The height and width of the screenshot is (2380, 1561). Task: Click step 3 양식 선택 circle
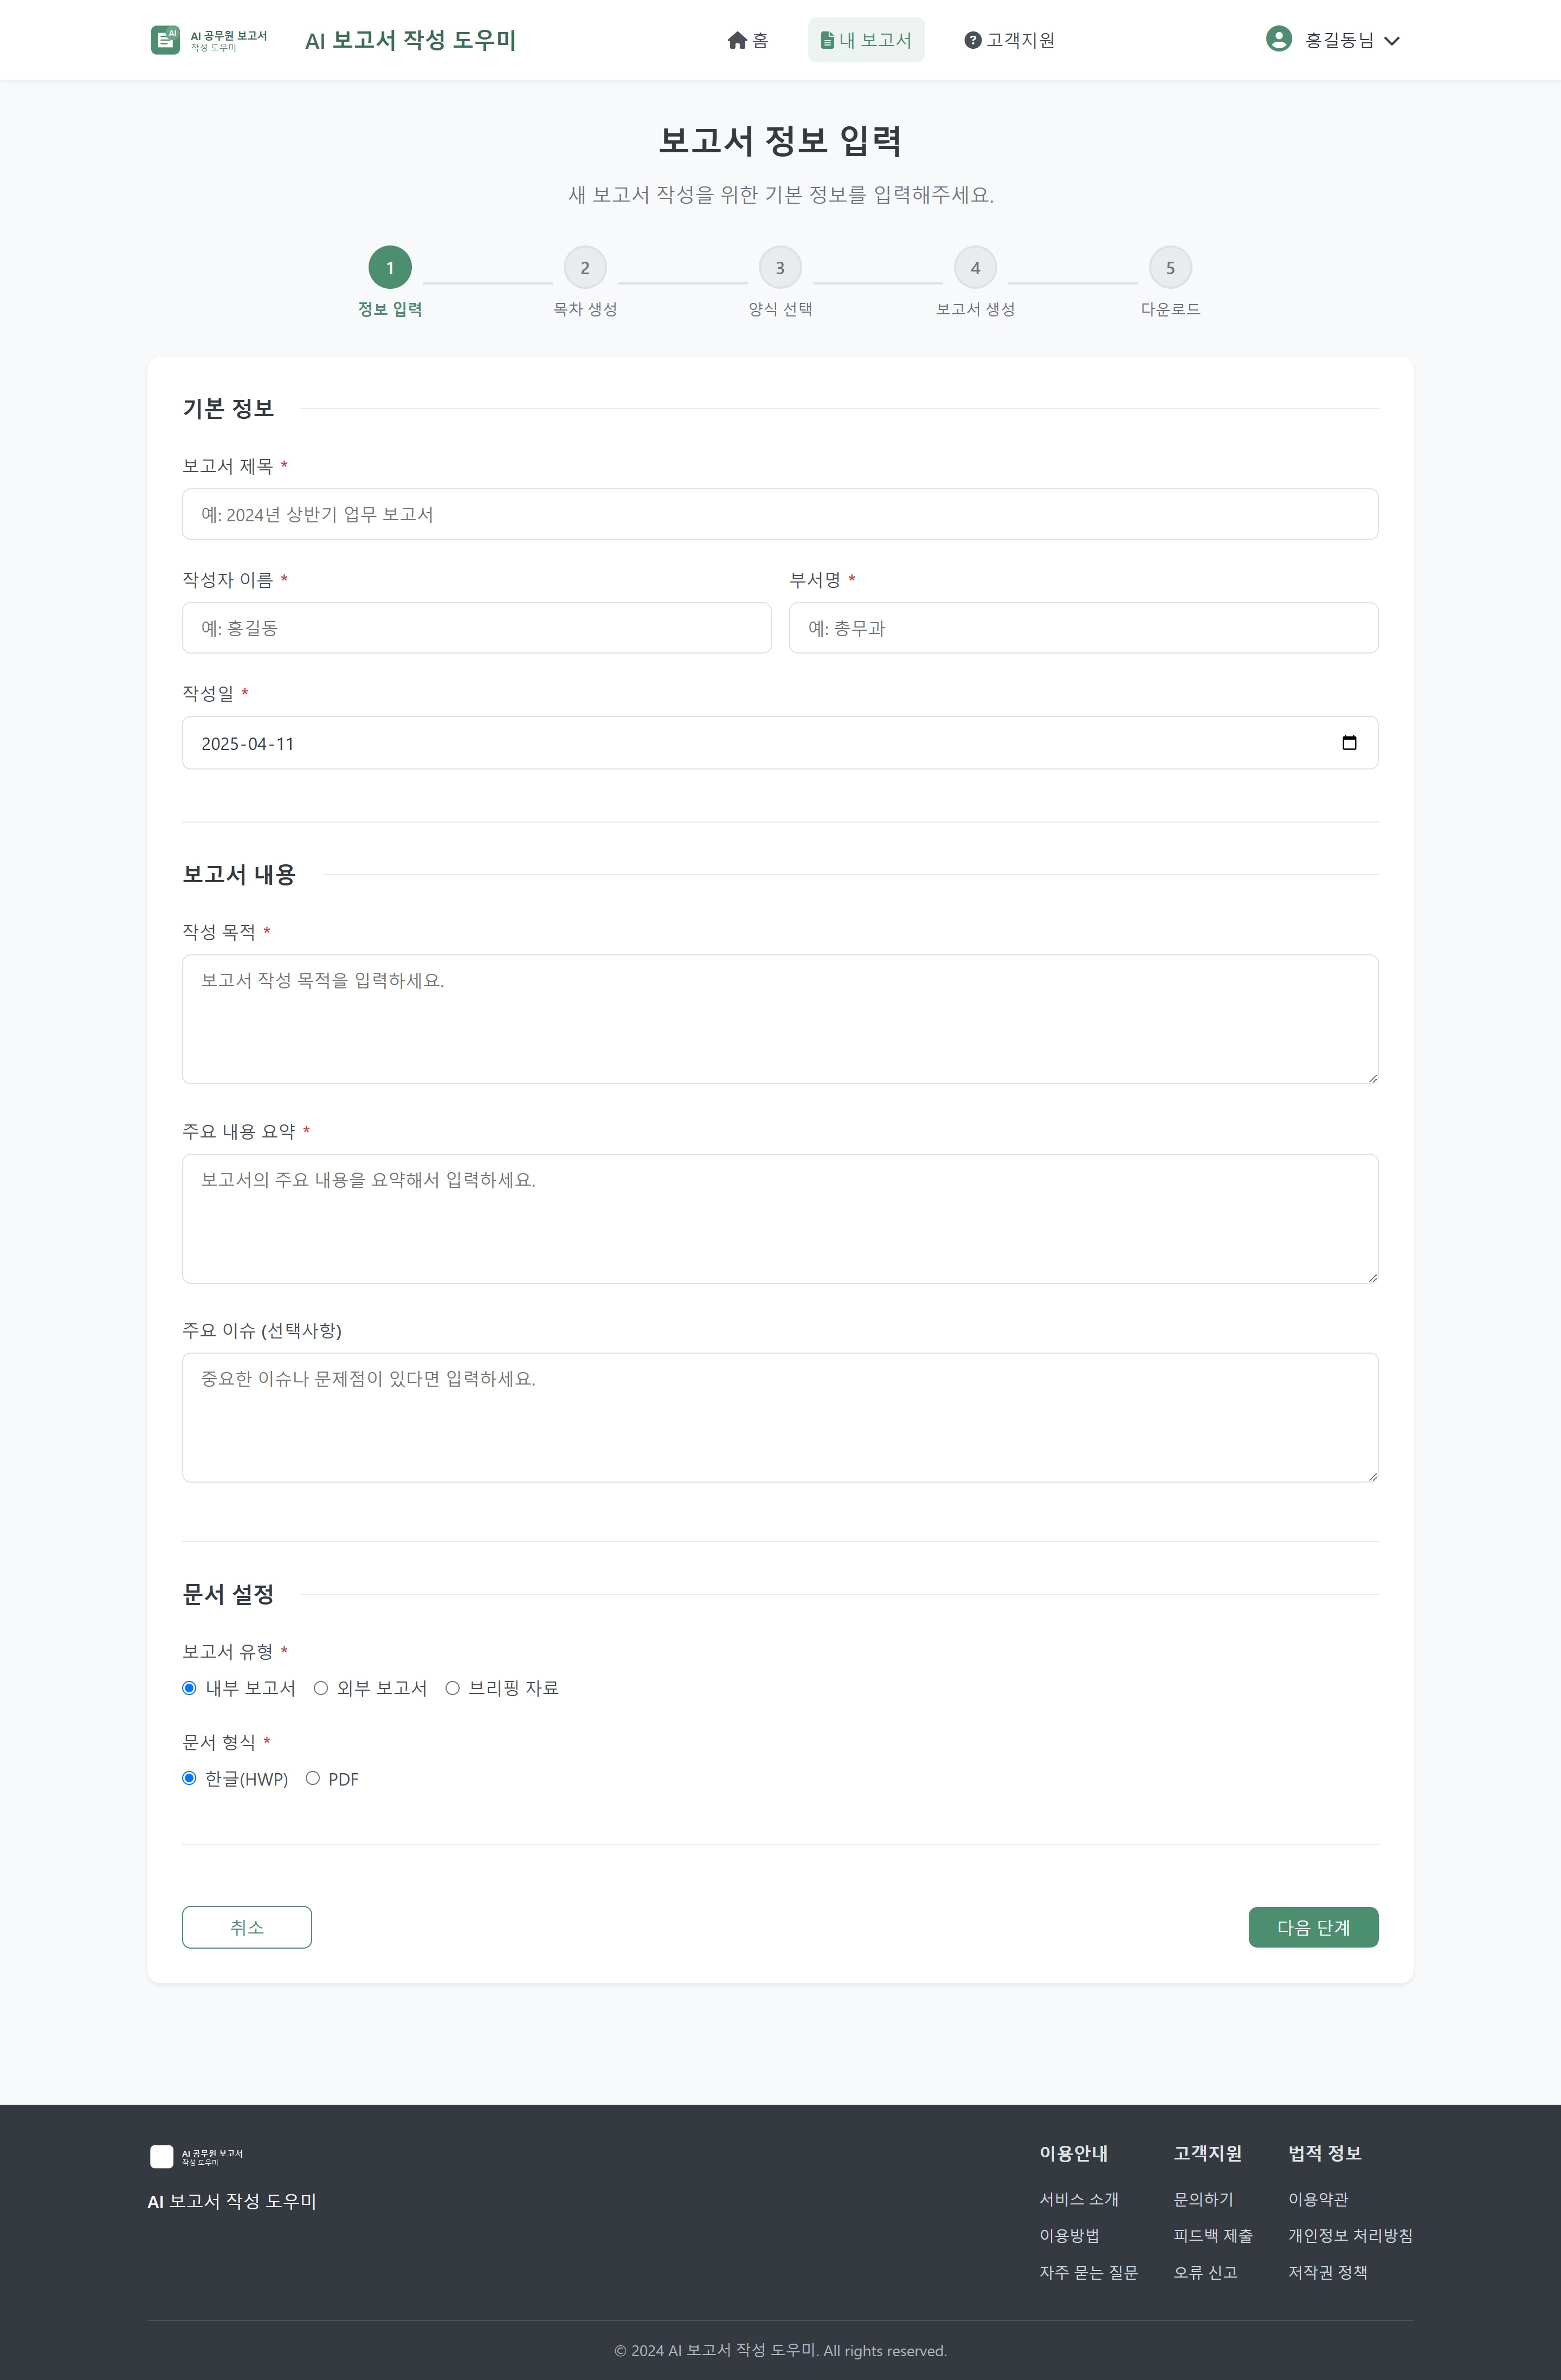[780, 268]
